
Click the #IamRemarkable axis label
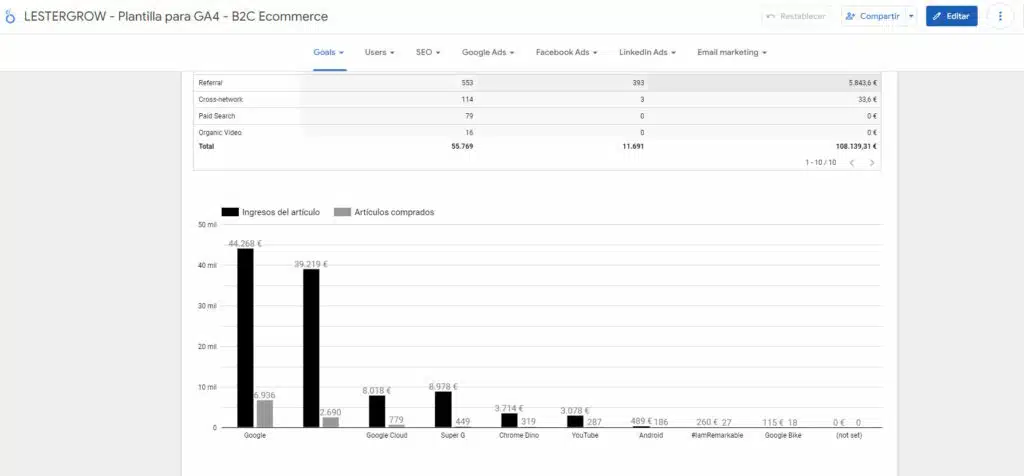(717, 436)
